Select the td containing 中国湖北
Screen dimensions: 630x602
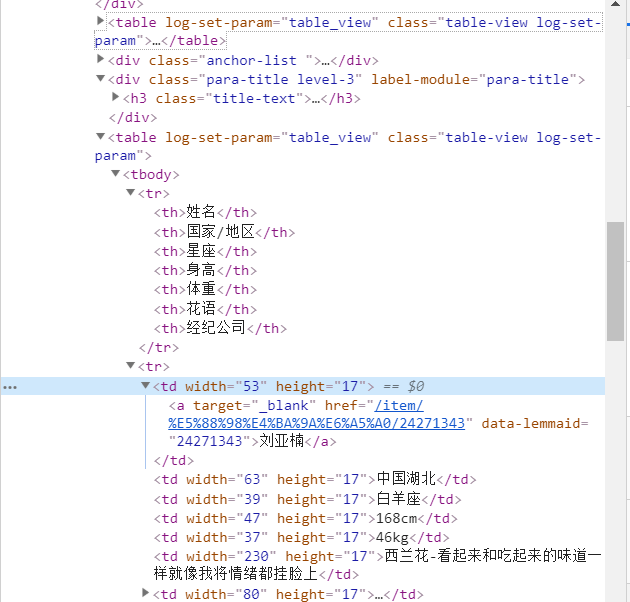click(x=315, y=479)
